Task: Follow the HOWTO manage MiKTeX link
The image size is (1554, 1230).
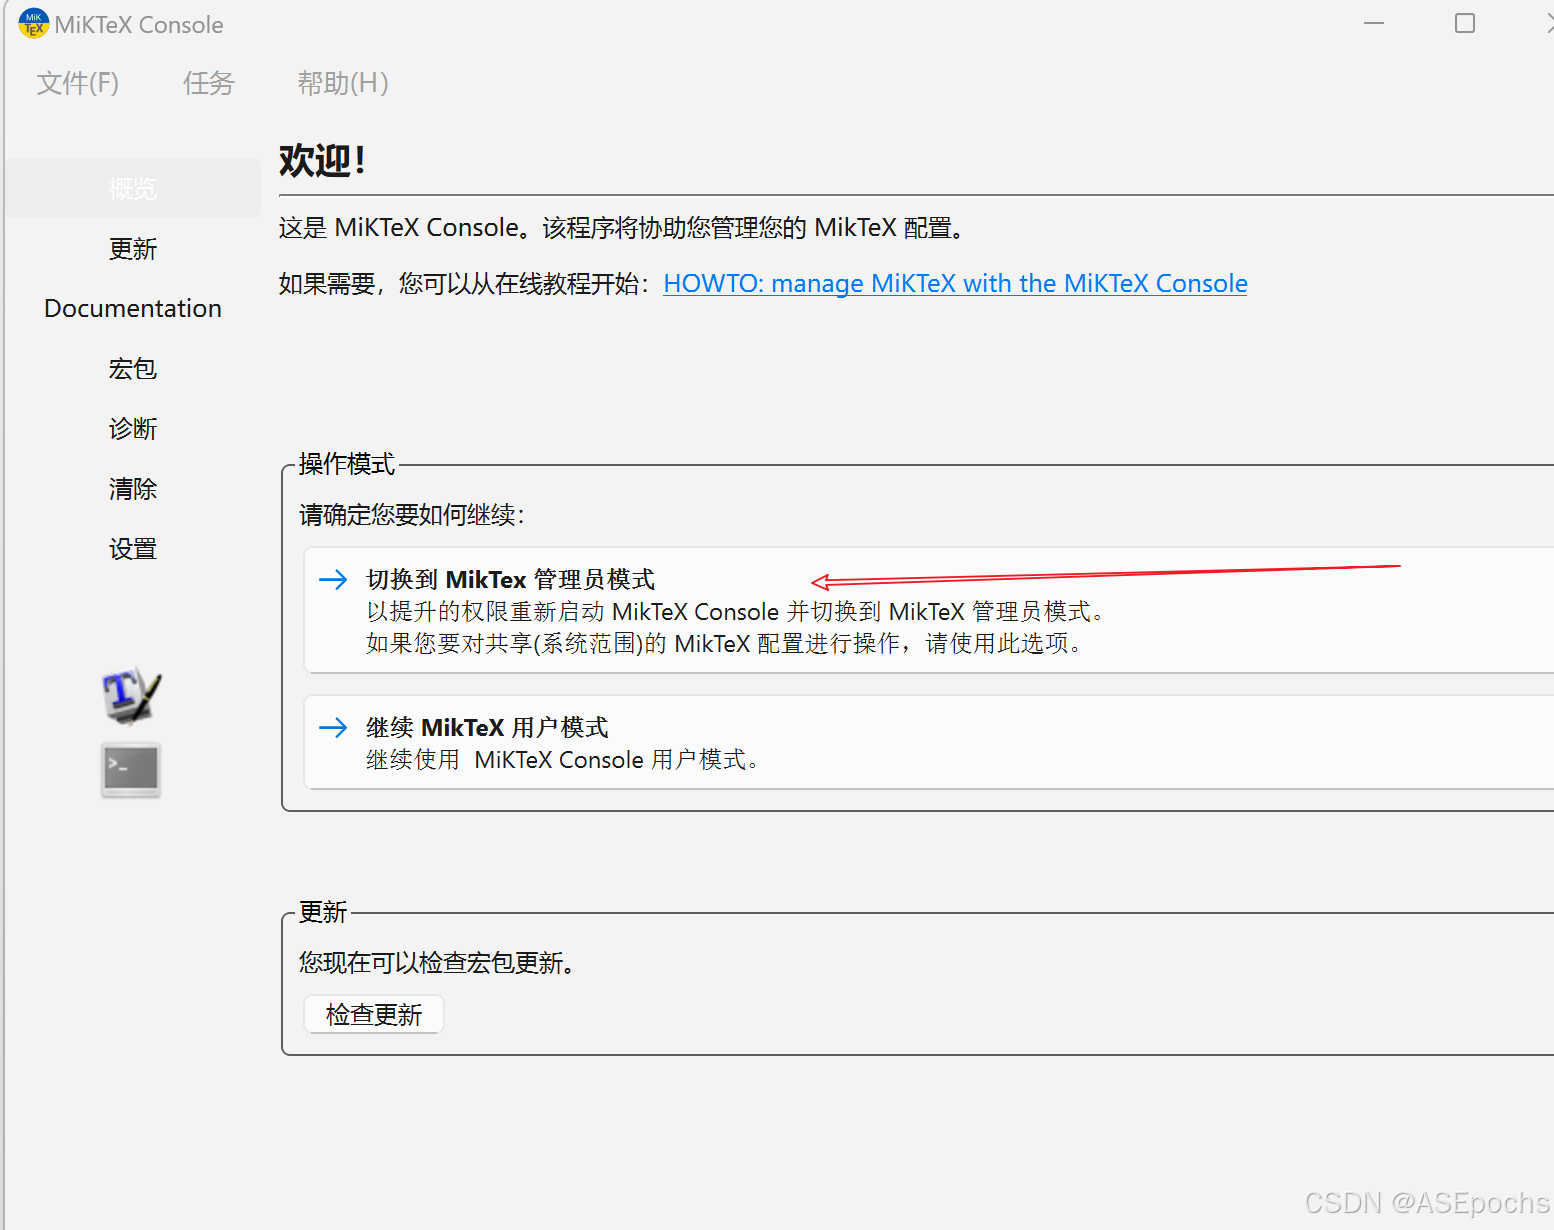Action: point(955,283)
